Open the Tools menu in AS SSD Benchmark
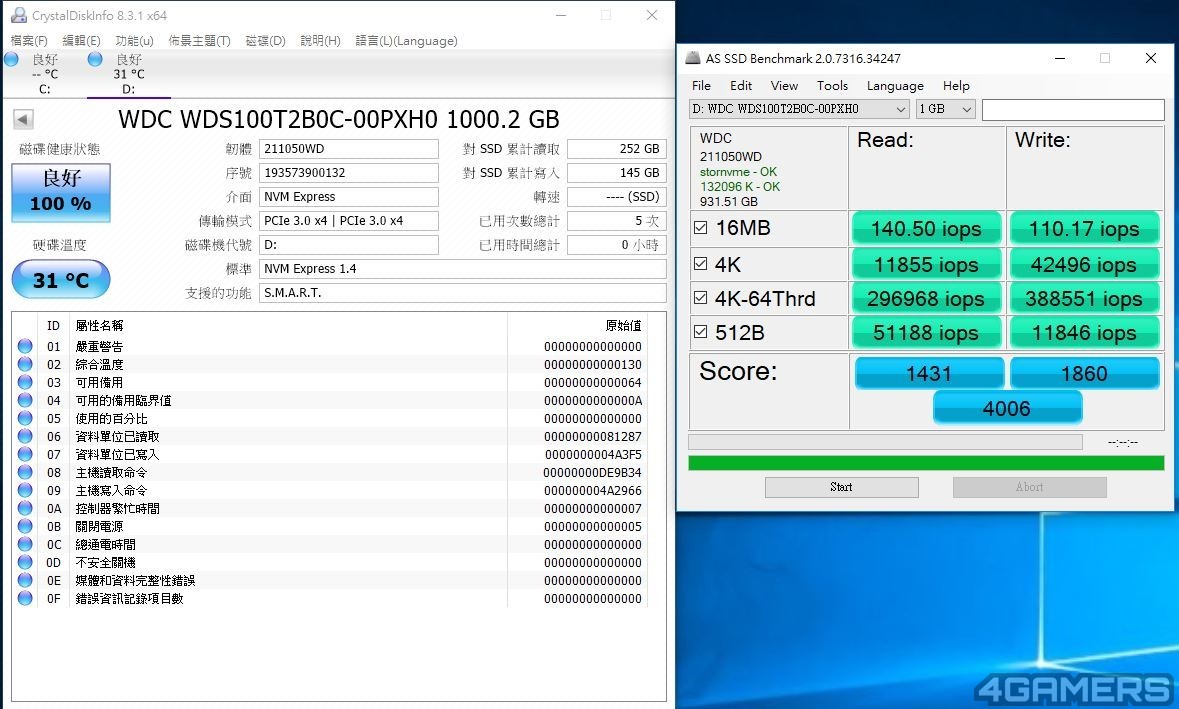1179x709 pixels. pyautogui.click(x=832, y=86)
